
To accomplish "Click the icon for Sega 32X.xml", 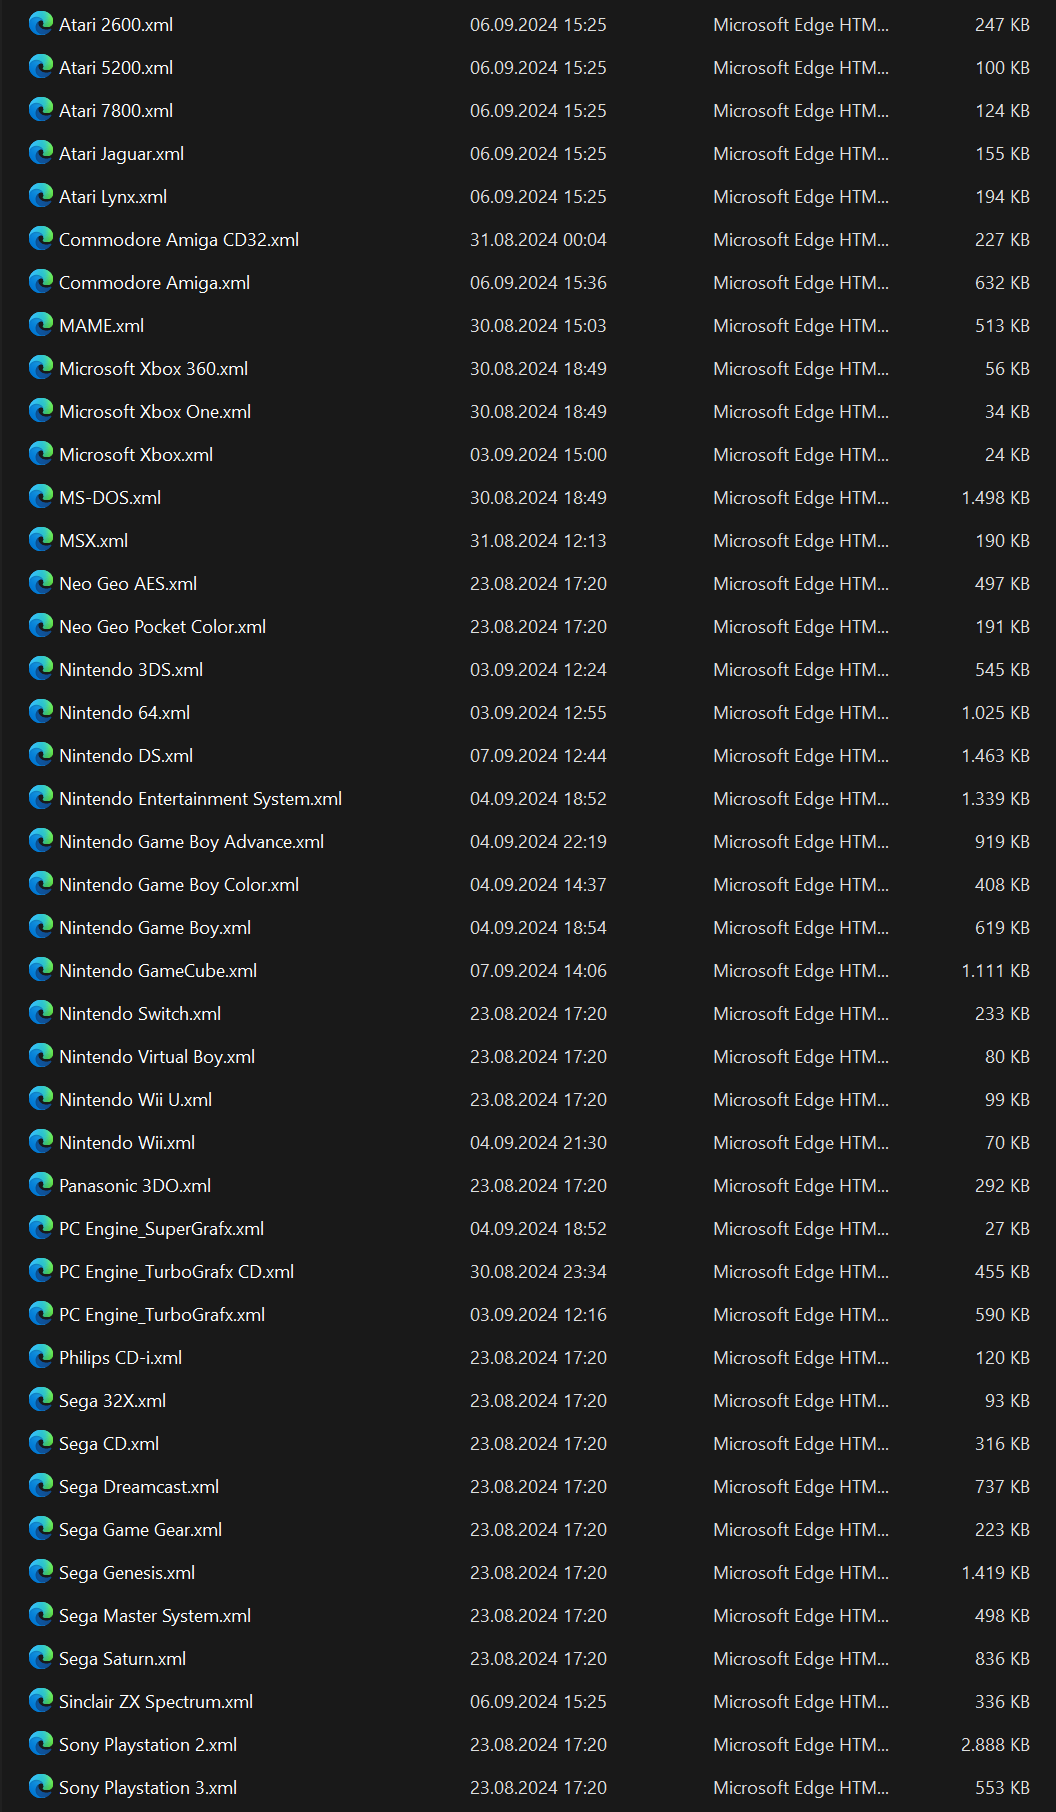I will (41, 1400).
